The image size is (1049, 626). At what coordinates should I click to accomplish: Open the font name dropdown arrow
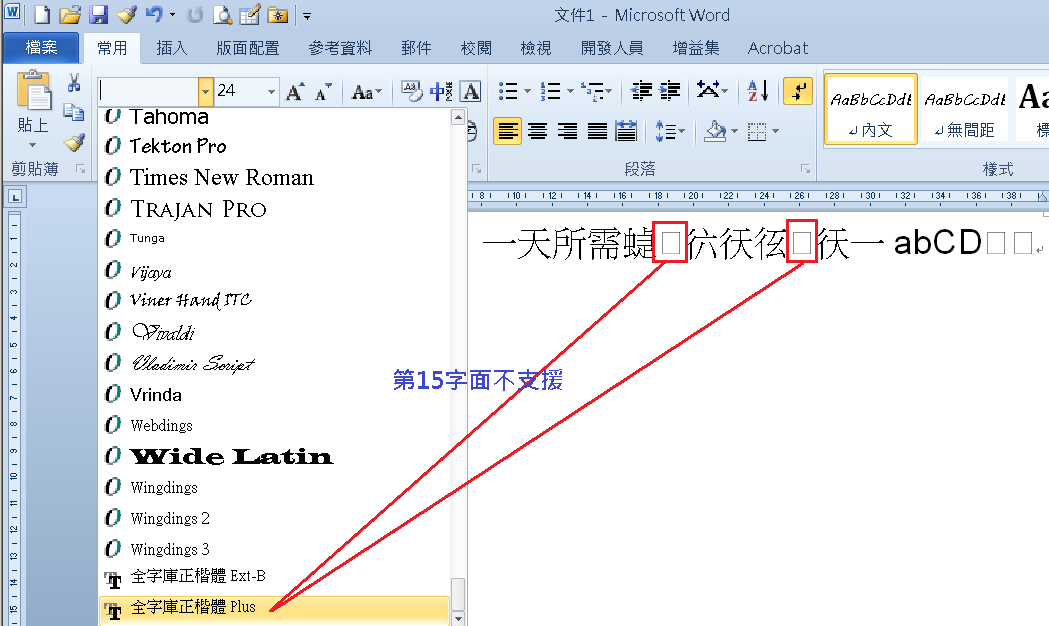[205, 91]
